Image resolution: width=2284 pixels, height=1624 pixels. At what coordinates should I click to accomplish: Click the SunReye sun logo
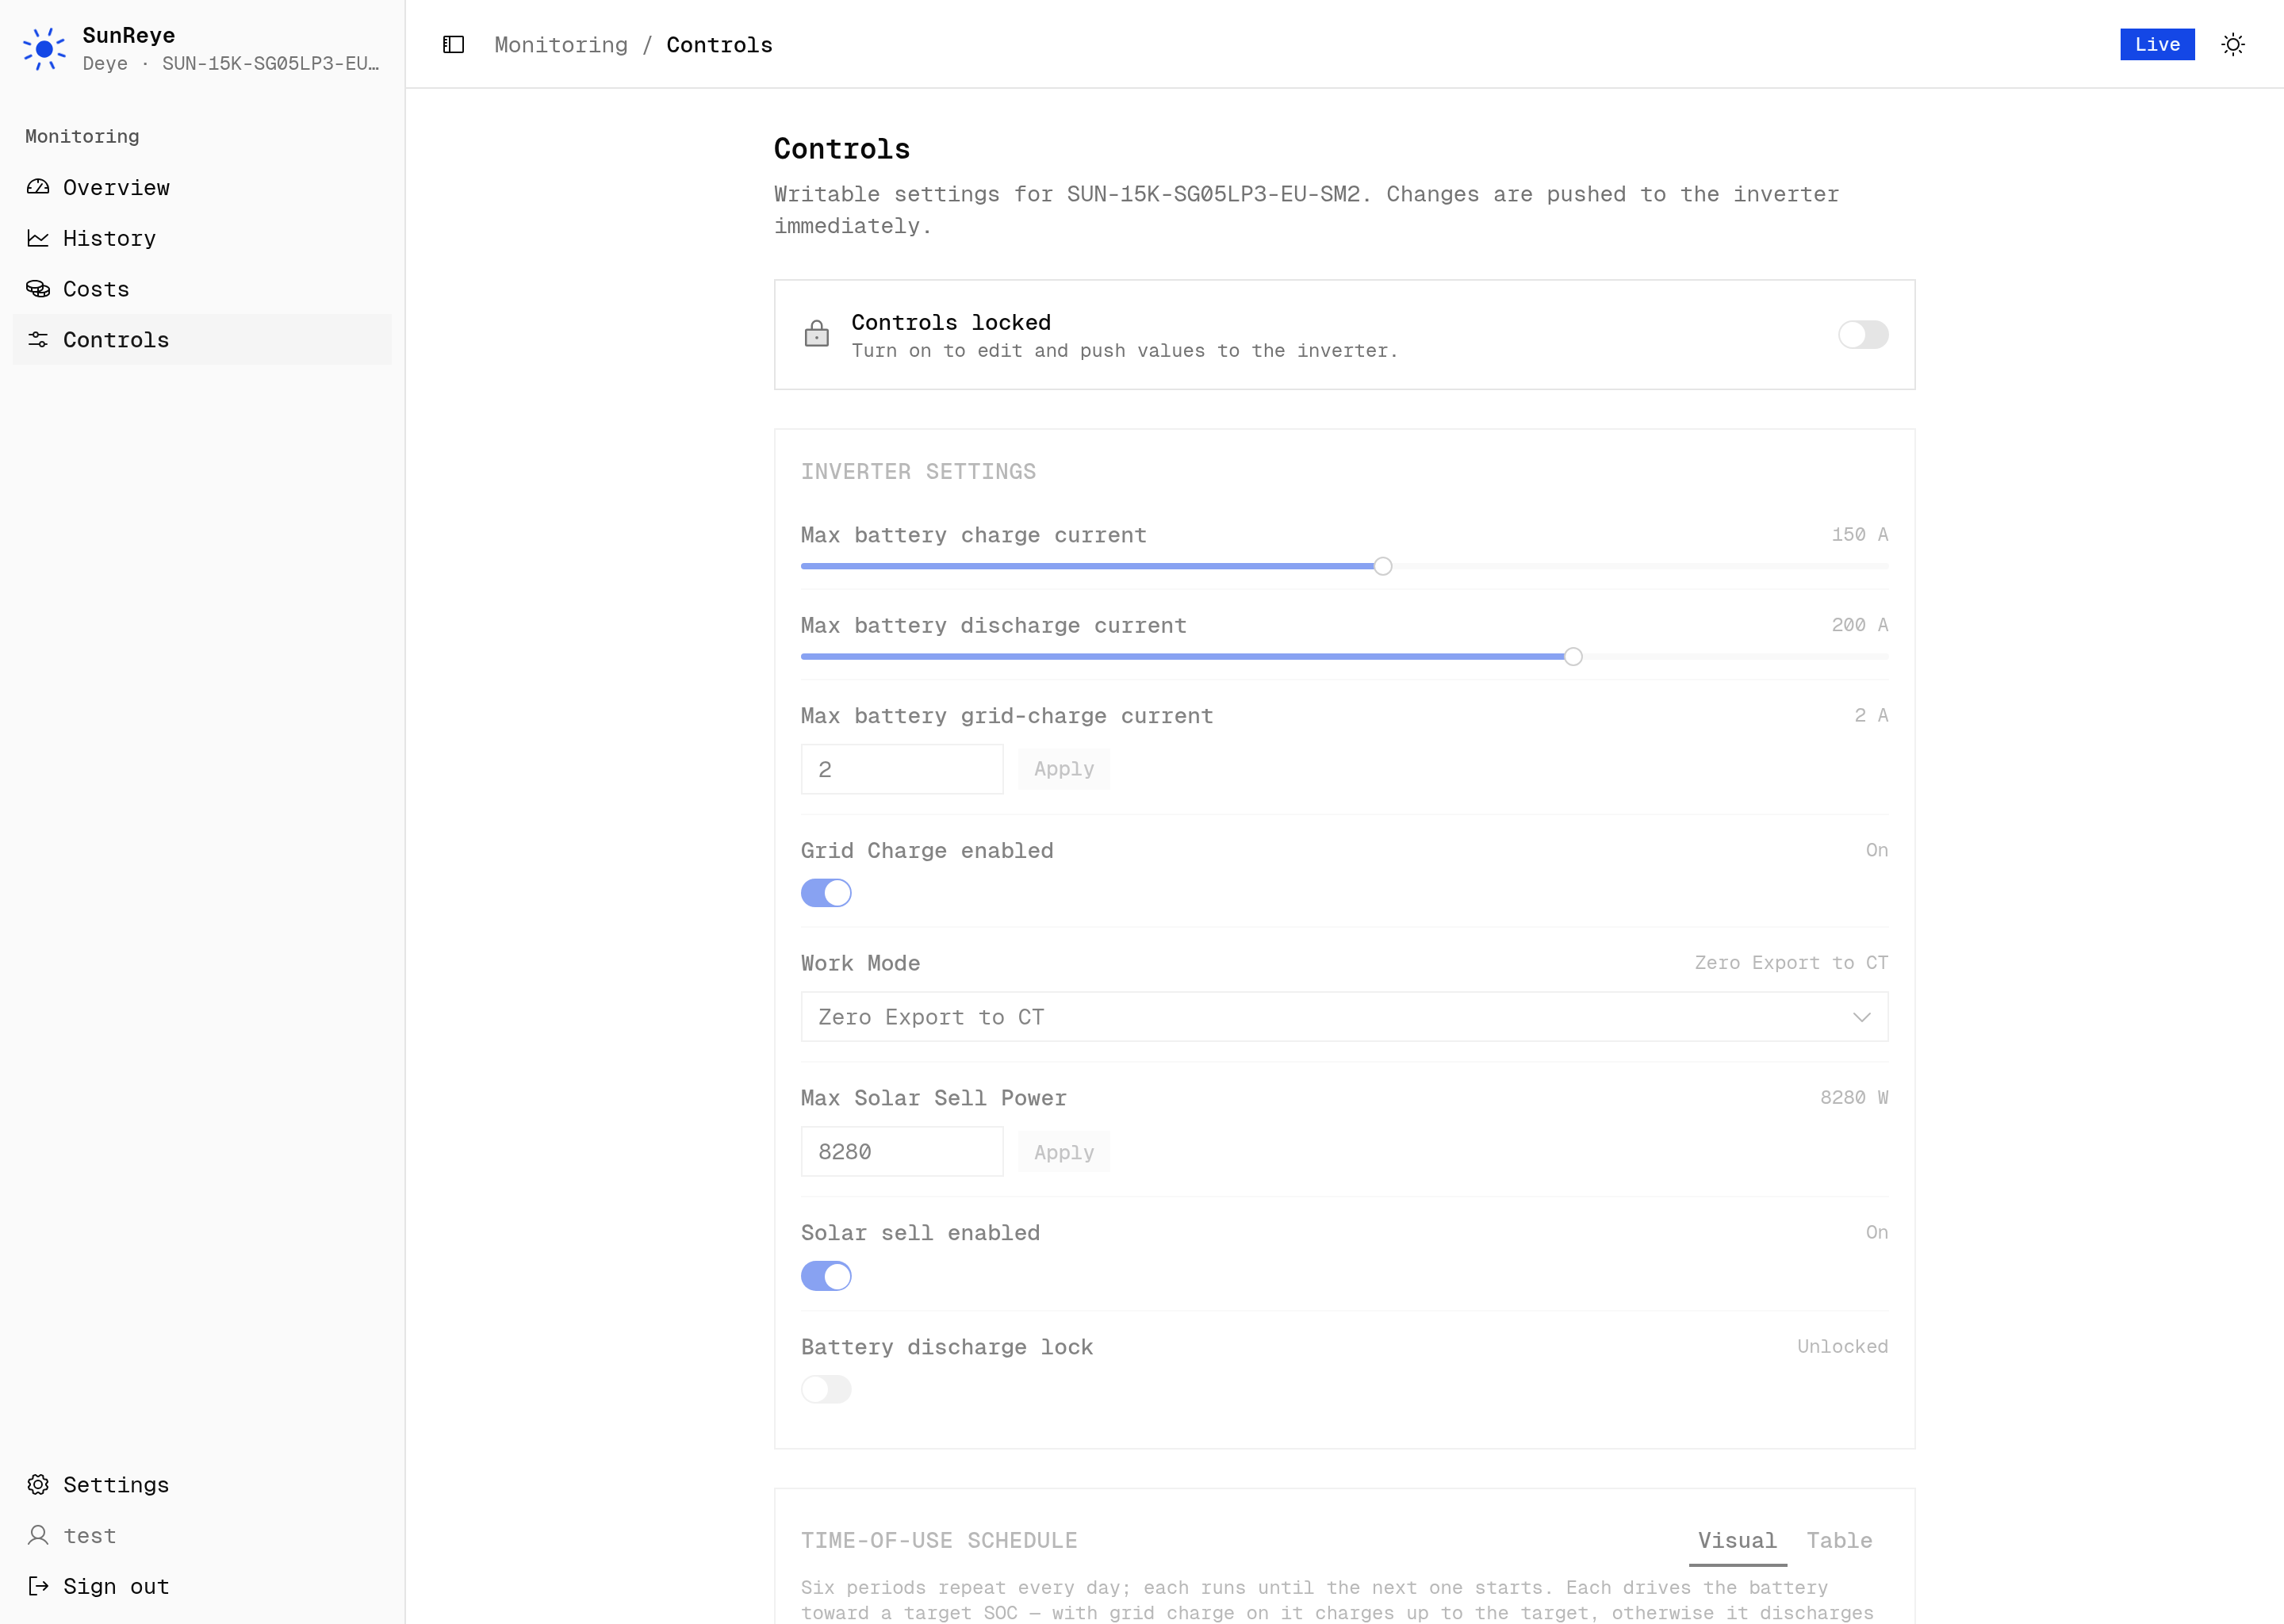pyautogui.click(x=44, y=49)
